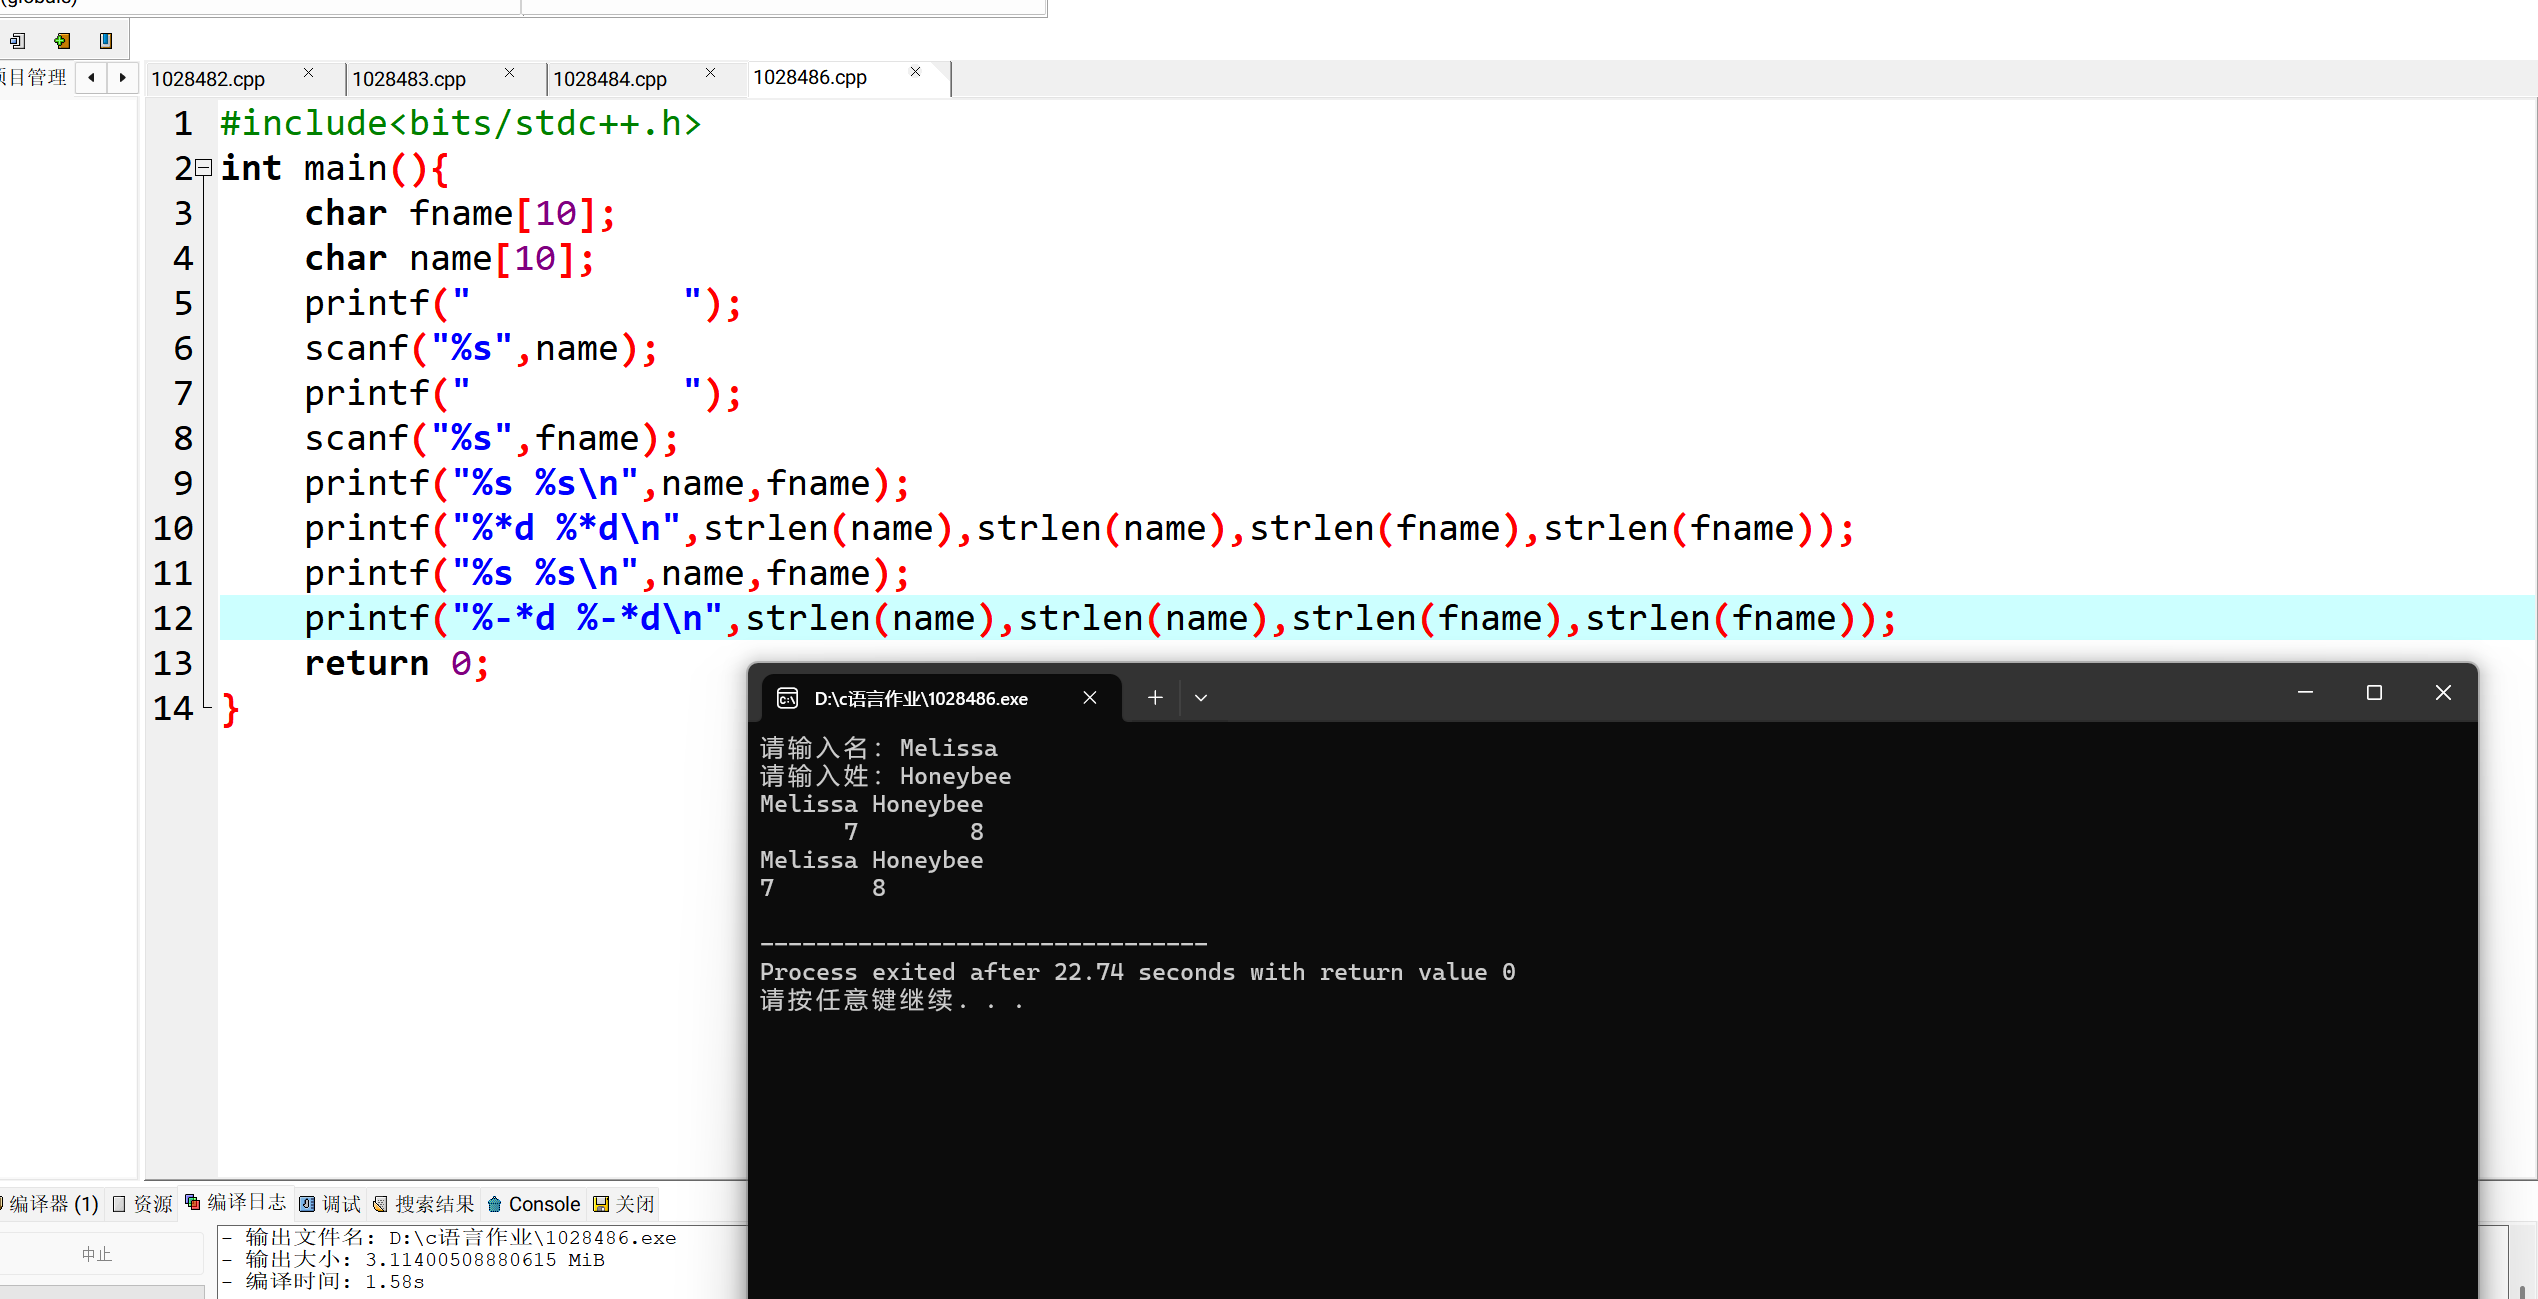Open the Console tab in bottom panel

[x=534, y=1204]
